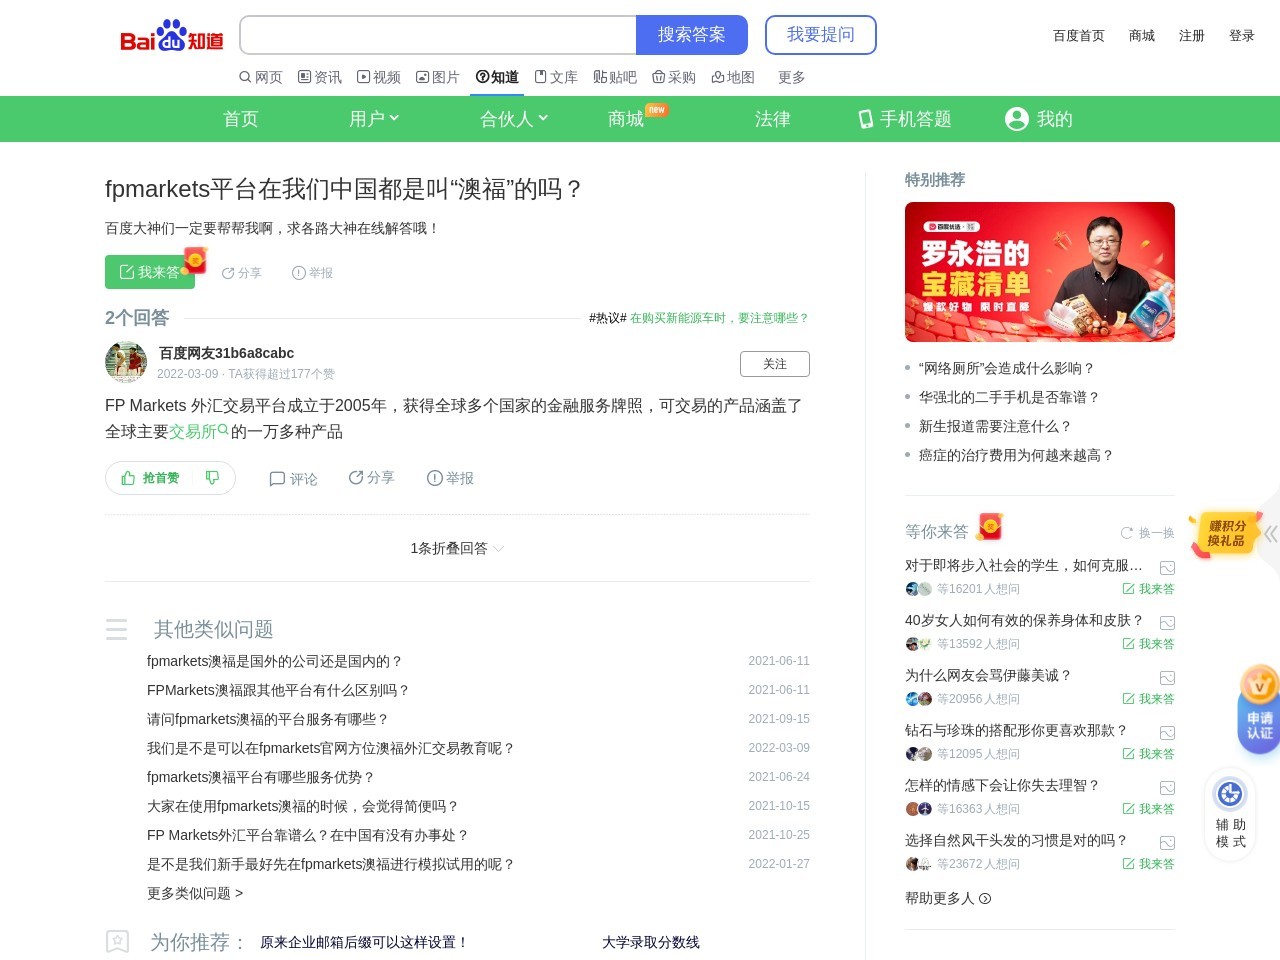
Task: Open the 法律 menu item
Action: pos(772,119)
